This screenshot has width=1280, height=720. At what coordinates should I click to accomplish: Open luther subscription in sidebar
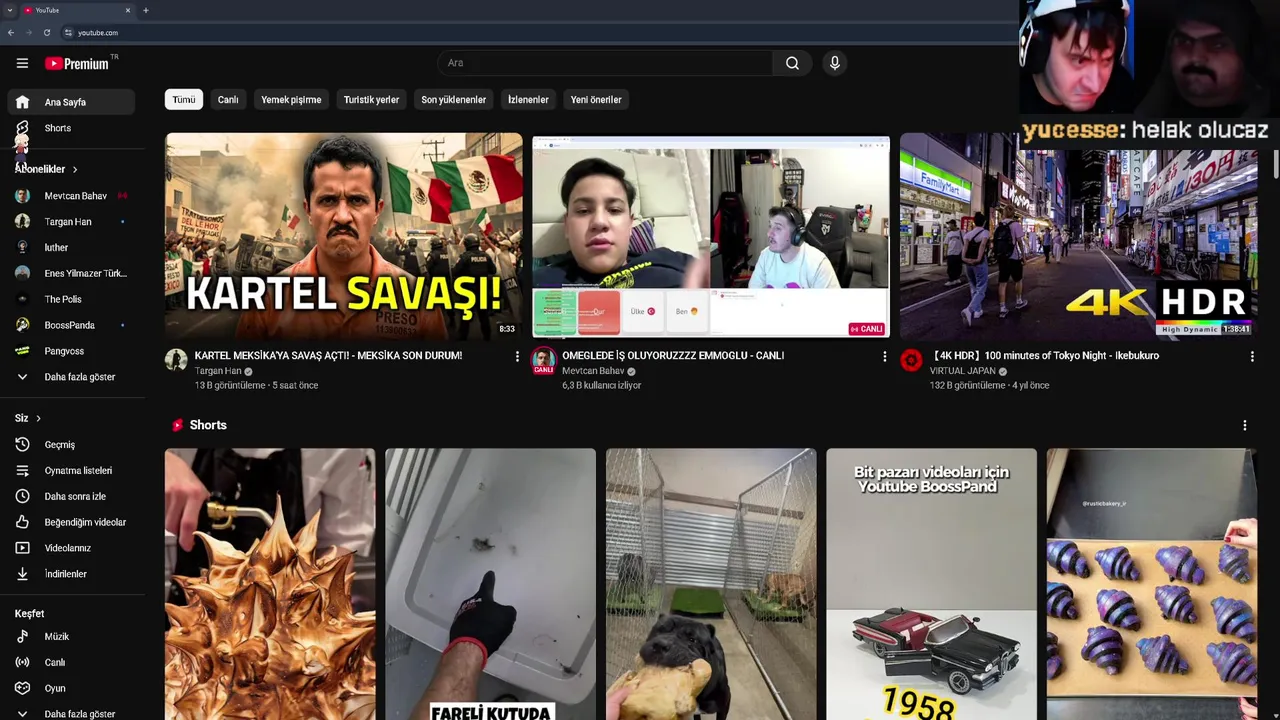tap(70, 248)
